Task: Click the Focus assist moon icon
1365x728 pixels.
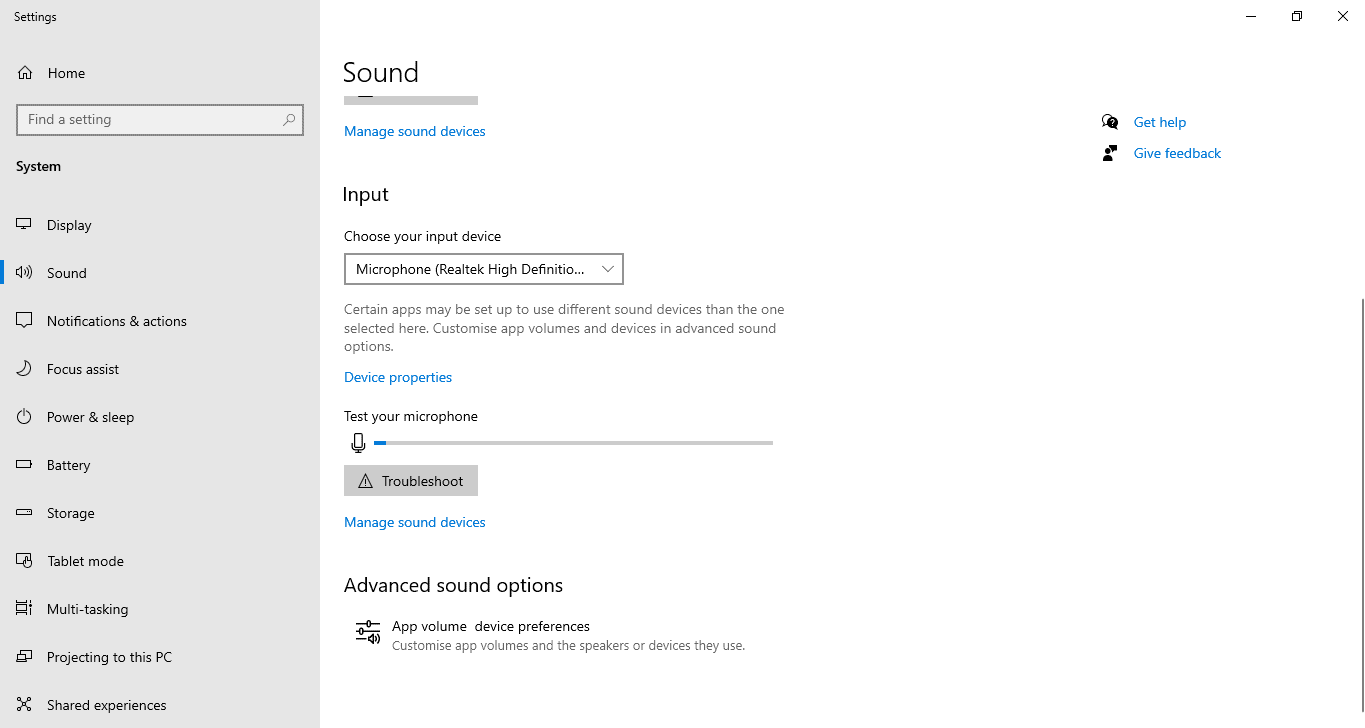Action: (x=25, y=369)
